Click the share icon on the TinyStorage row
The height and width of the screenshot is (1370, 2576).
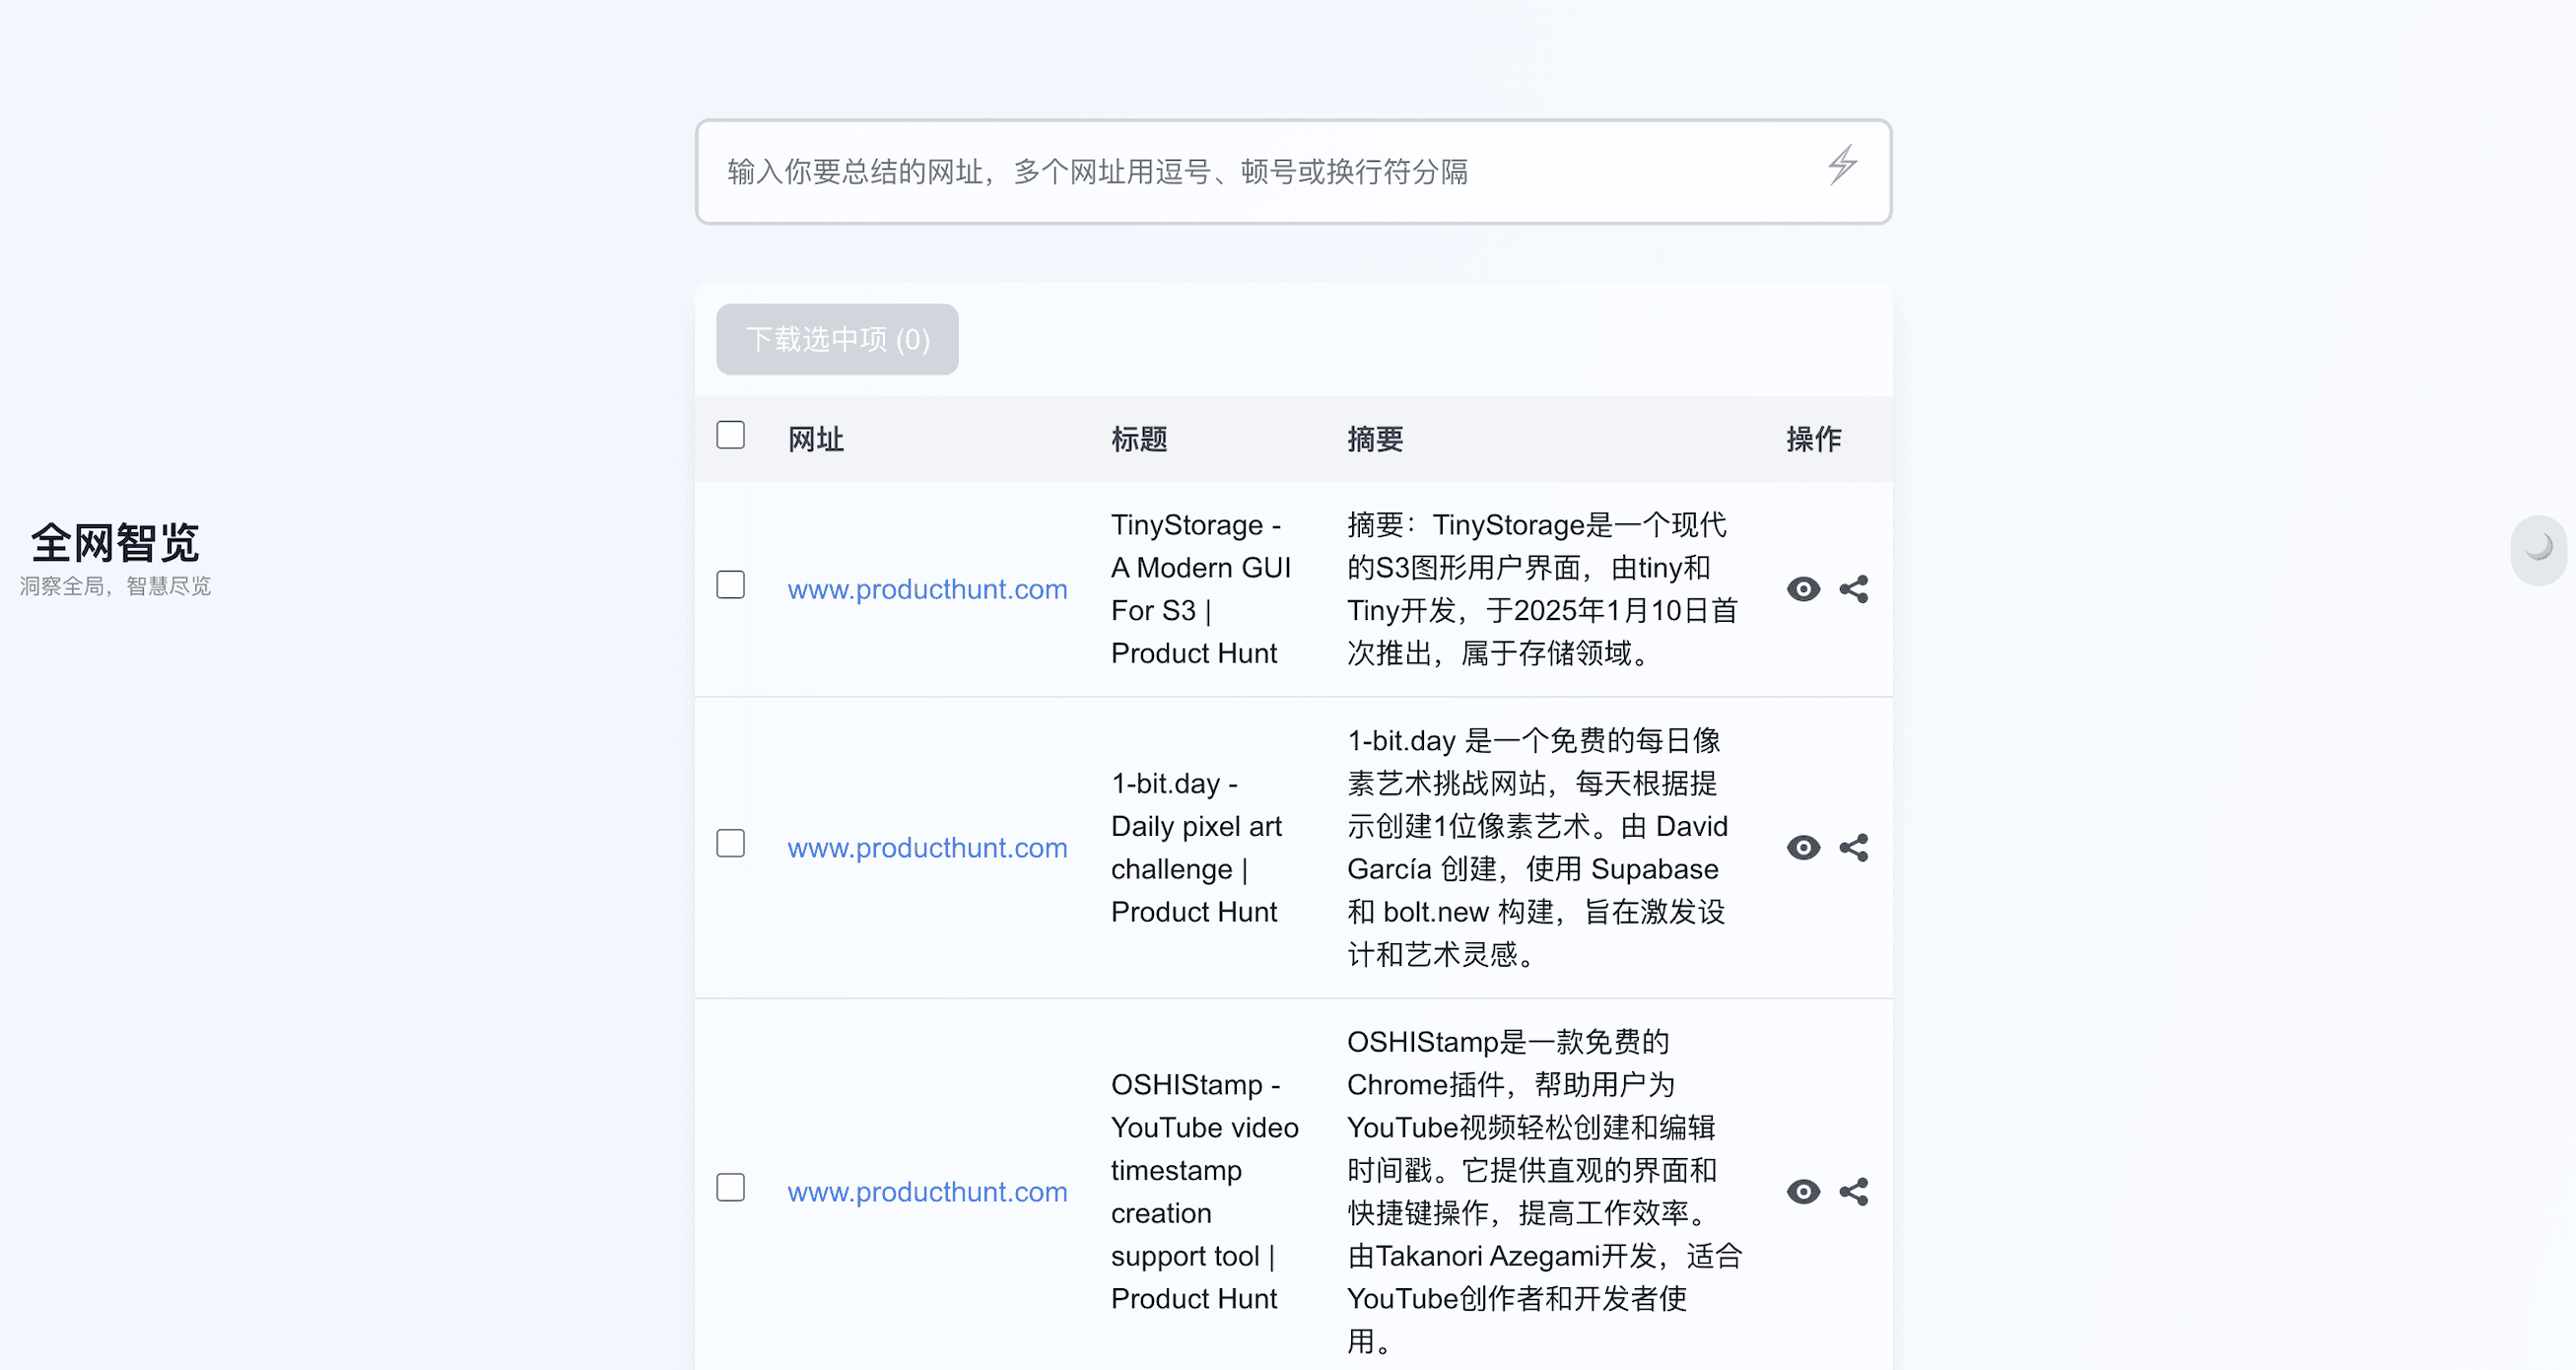tap(1855, 589)
